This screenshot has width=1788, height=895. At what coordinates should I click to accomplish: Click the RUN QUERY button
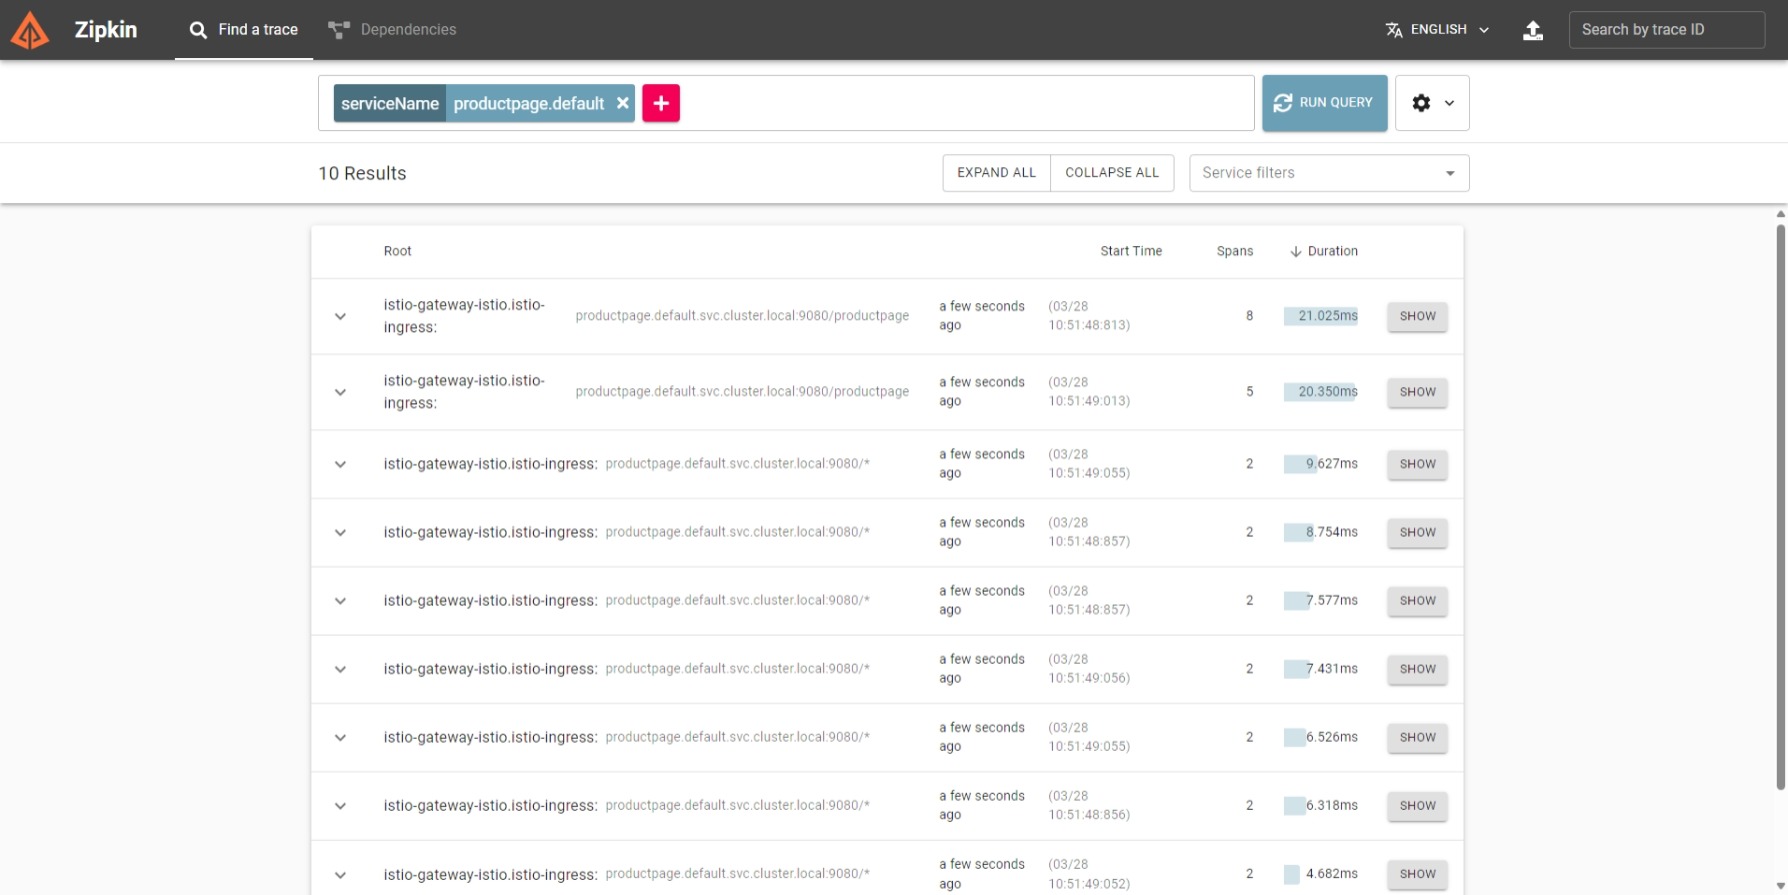[x=1324, y=103]
